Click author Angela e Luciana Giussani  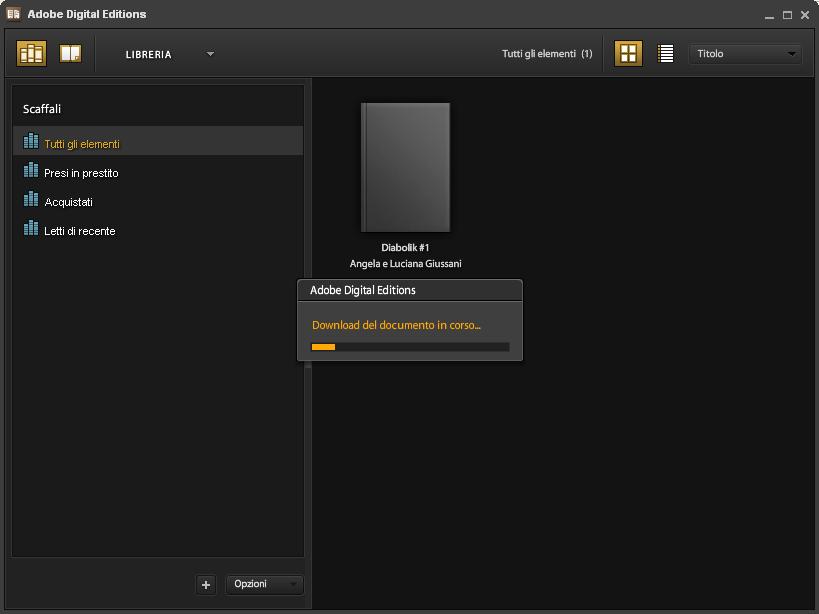[405, 264]
